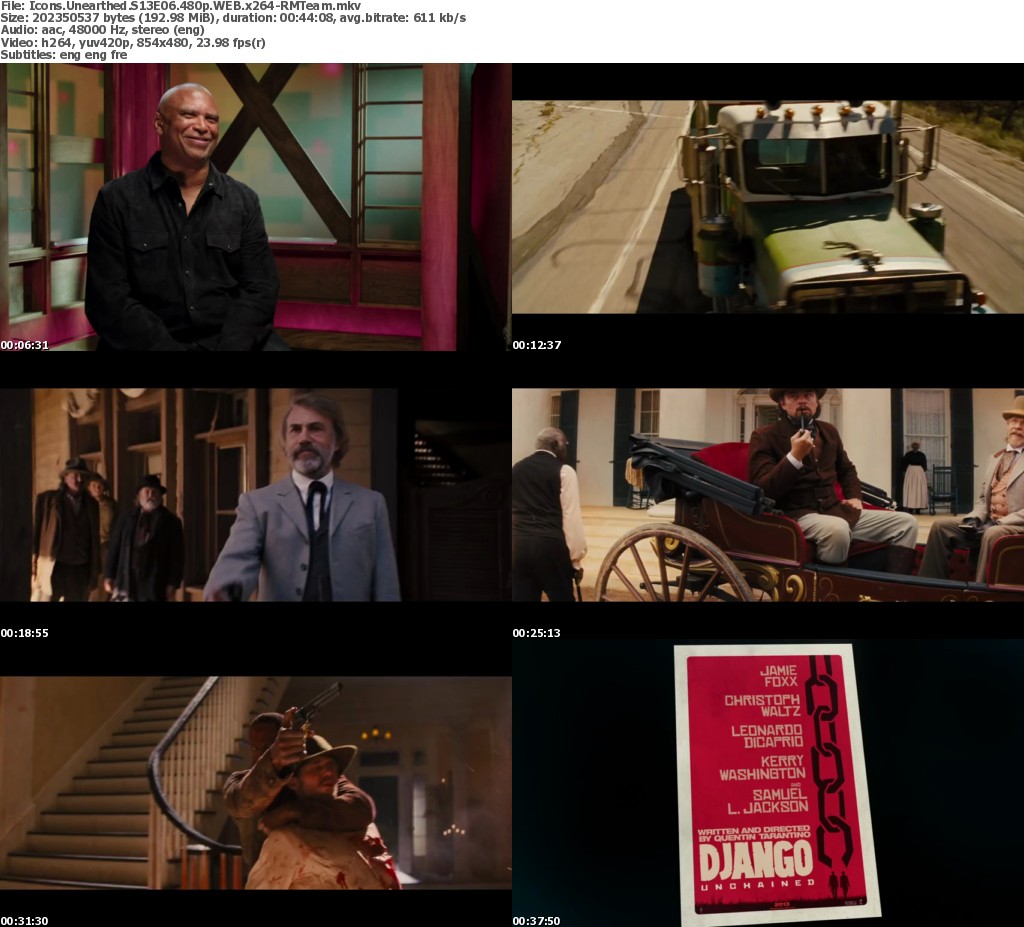Click the staircase gunfight thumbnail at 00:31:30
The image size is (1024, 927).
pos(255,783)
